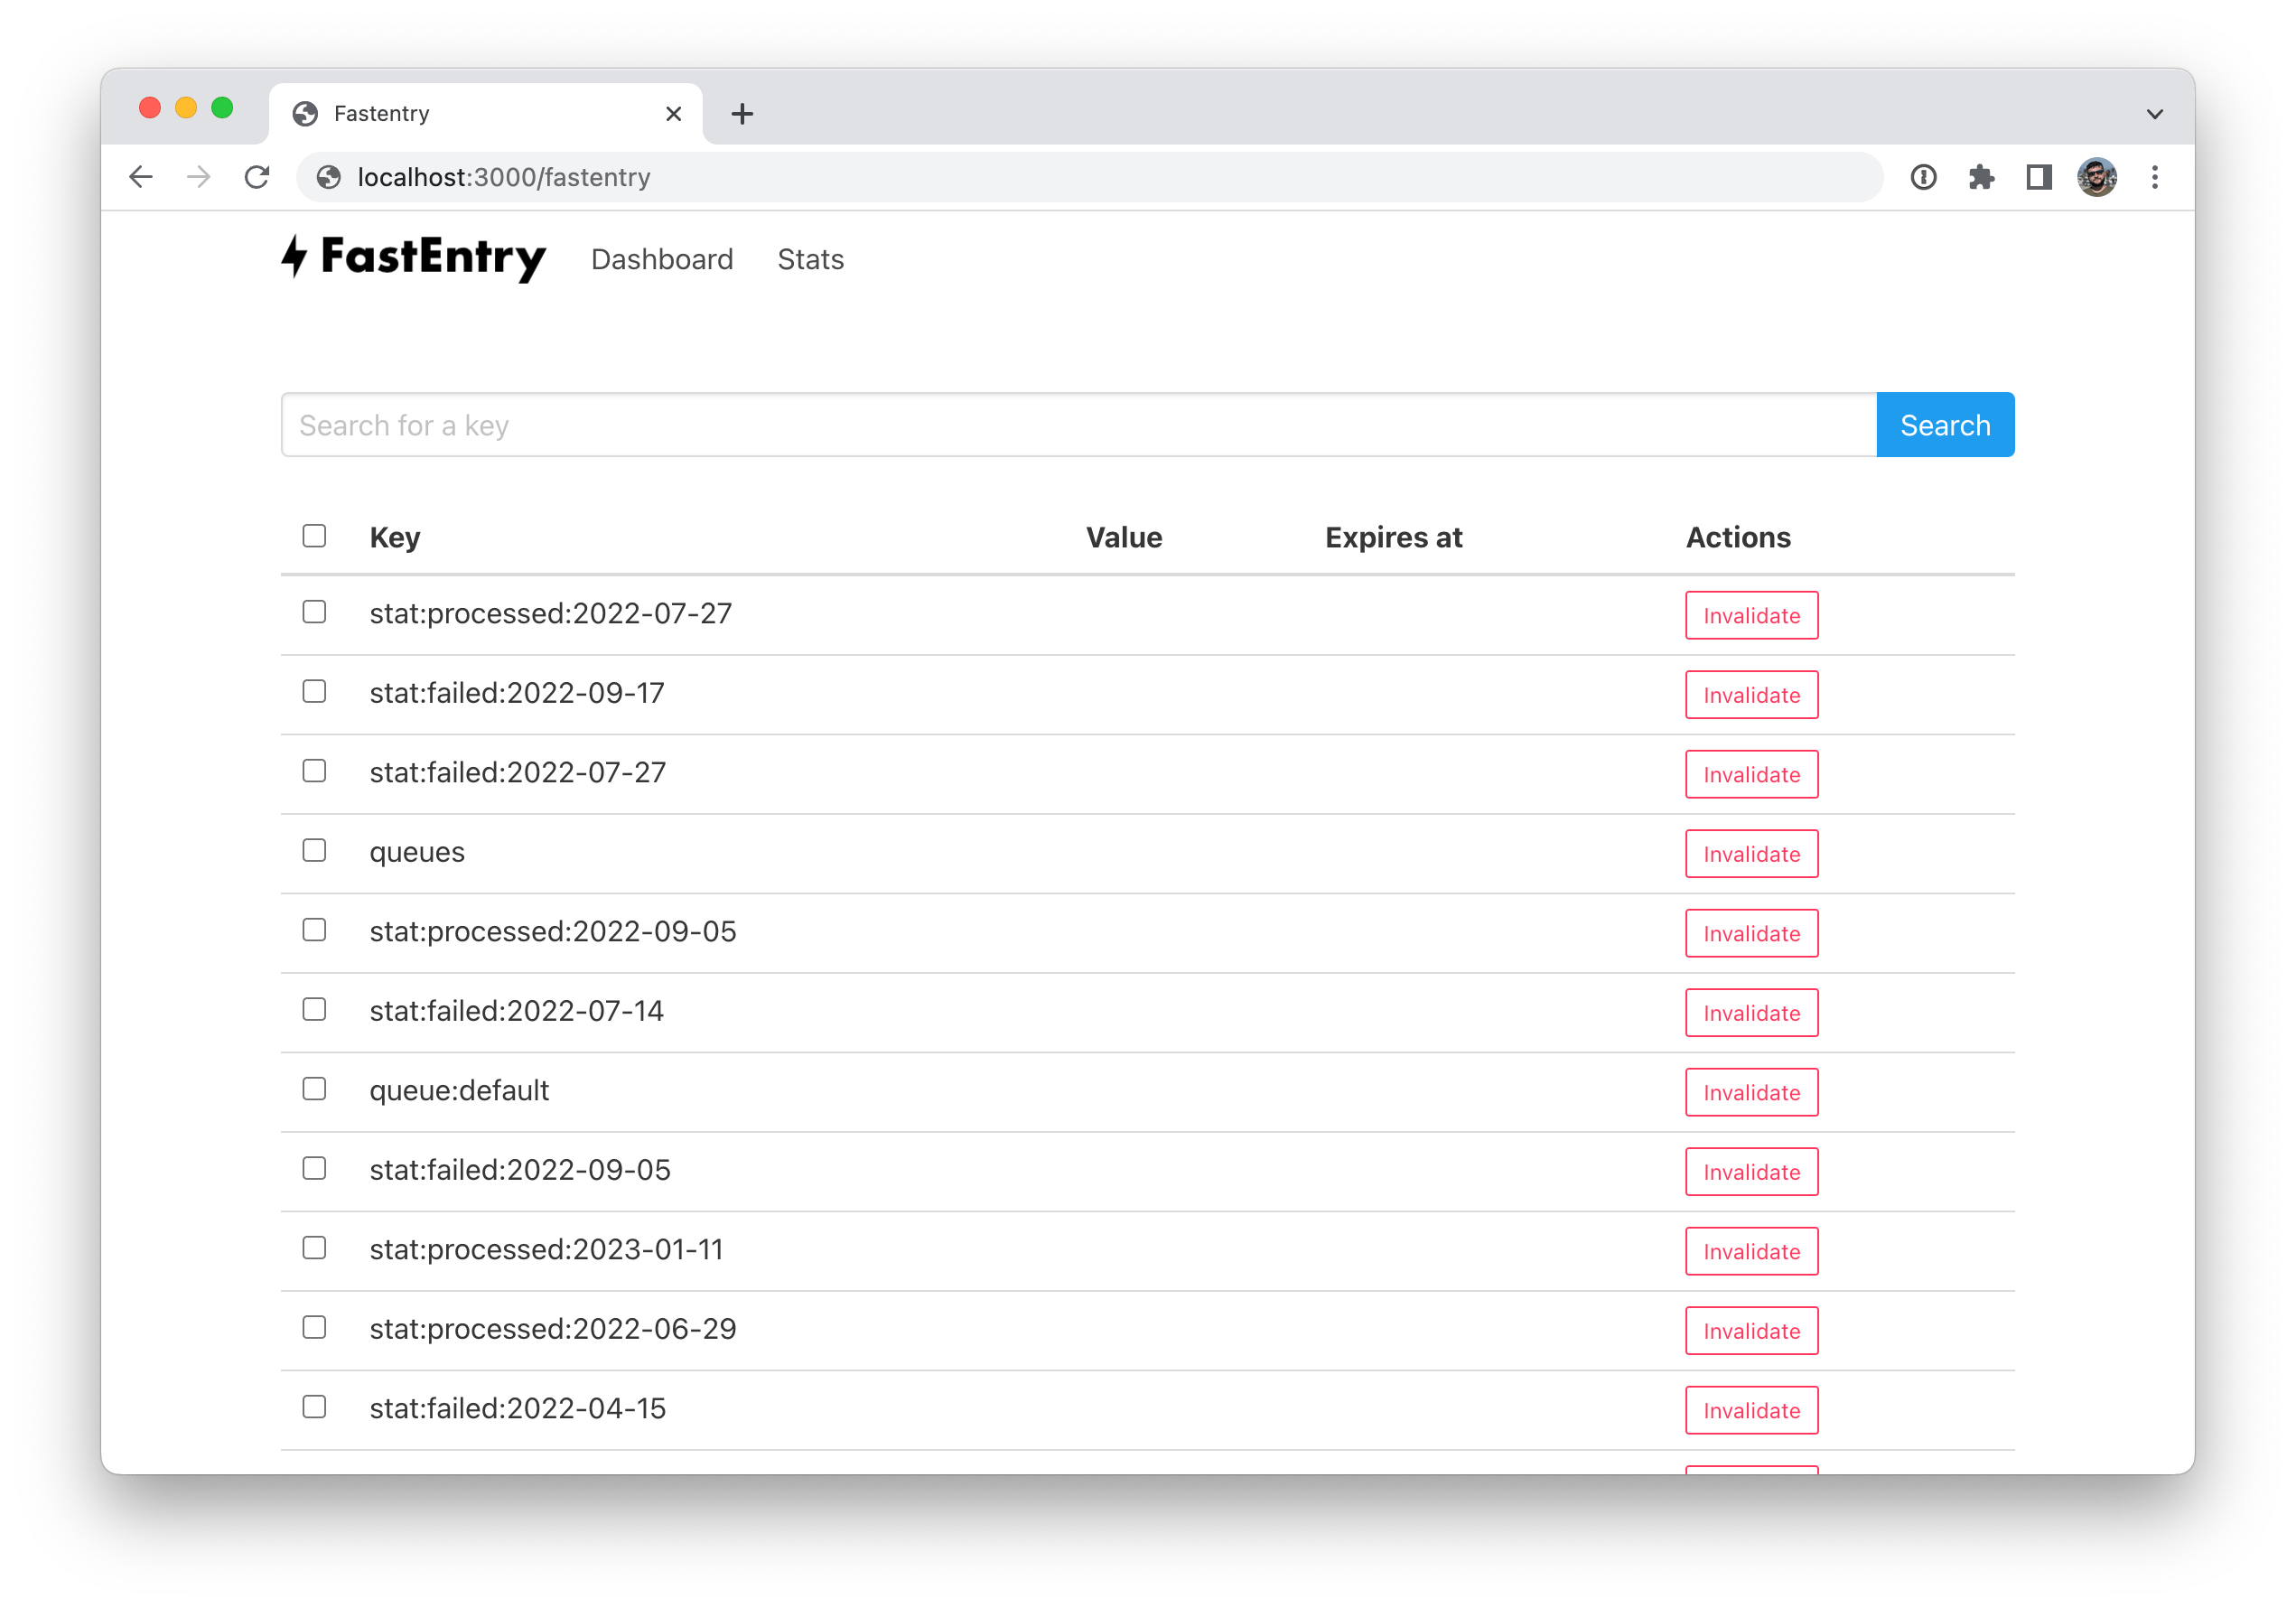The height and width of the screenshot is (1608, 2296).
Task: Open the Stats page
Action: pyautogui.click(x=810, y=259)
